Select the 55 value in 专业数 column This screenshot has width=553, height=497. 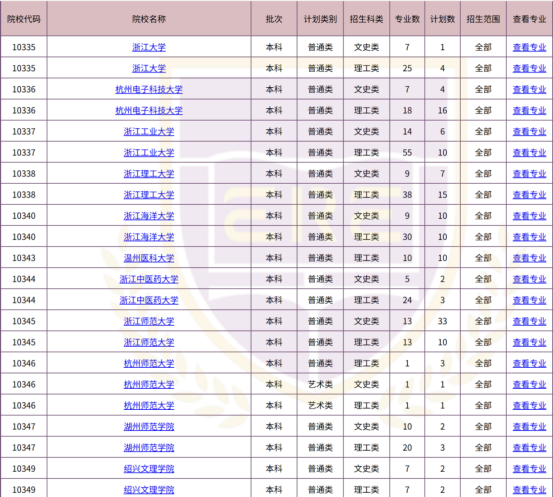[407, 153]
